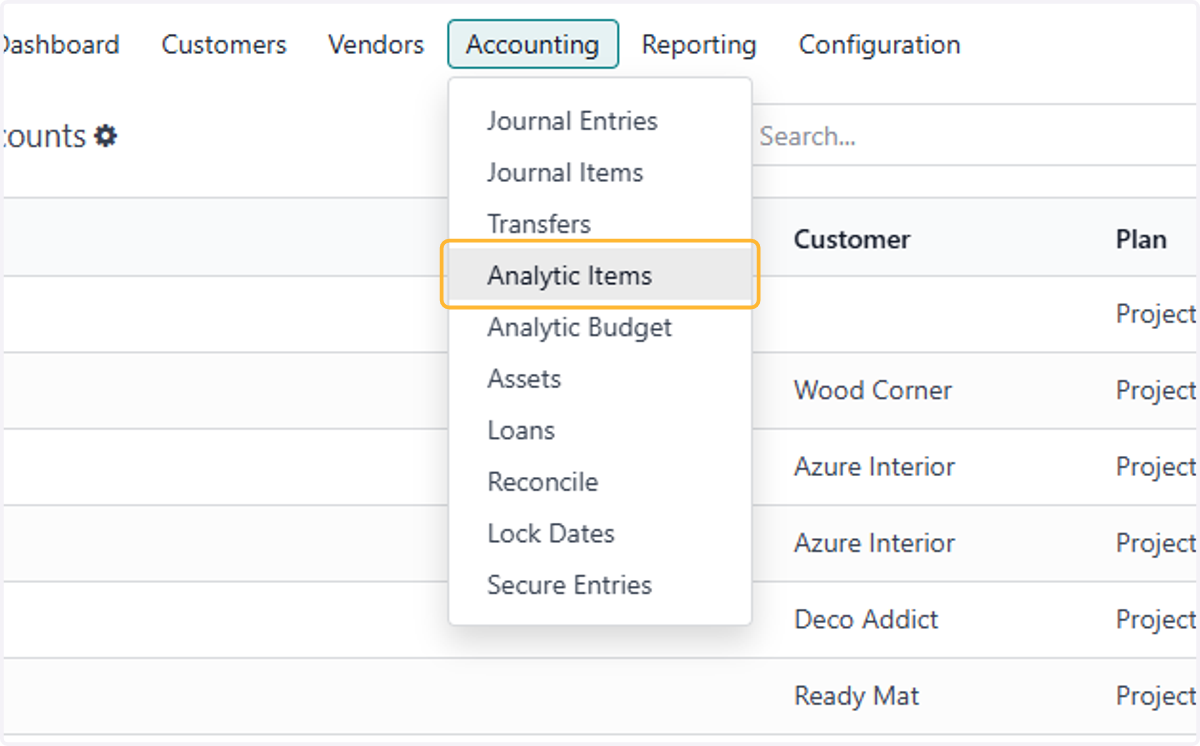Sort by the Customer column header

coord(852,240)
